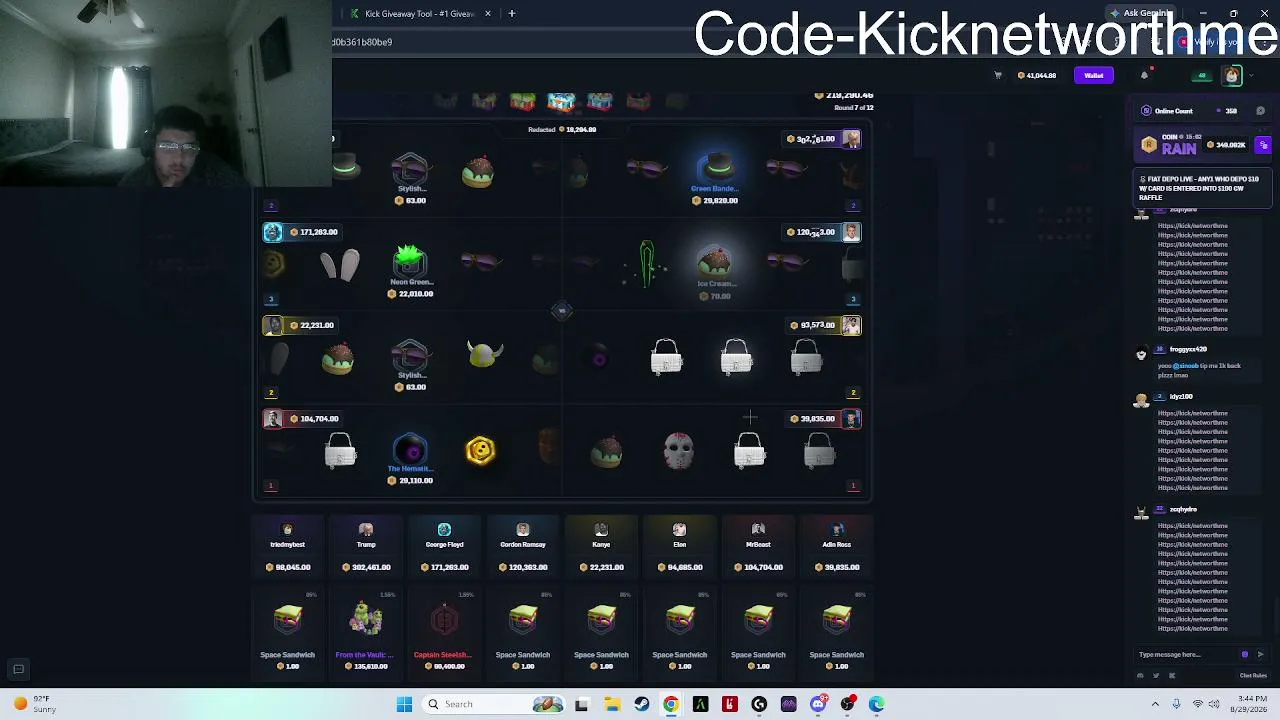The image size is (1280, 720).
Task: Open the user profile avatar
Action: [1232, 75]
